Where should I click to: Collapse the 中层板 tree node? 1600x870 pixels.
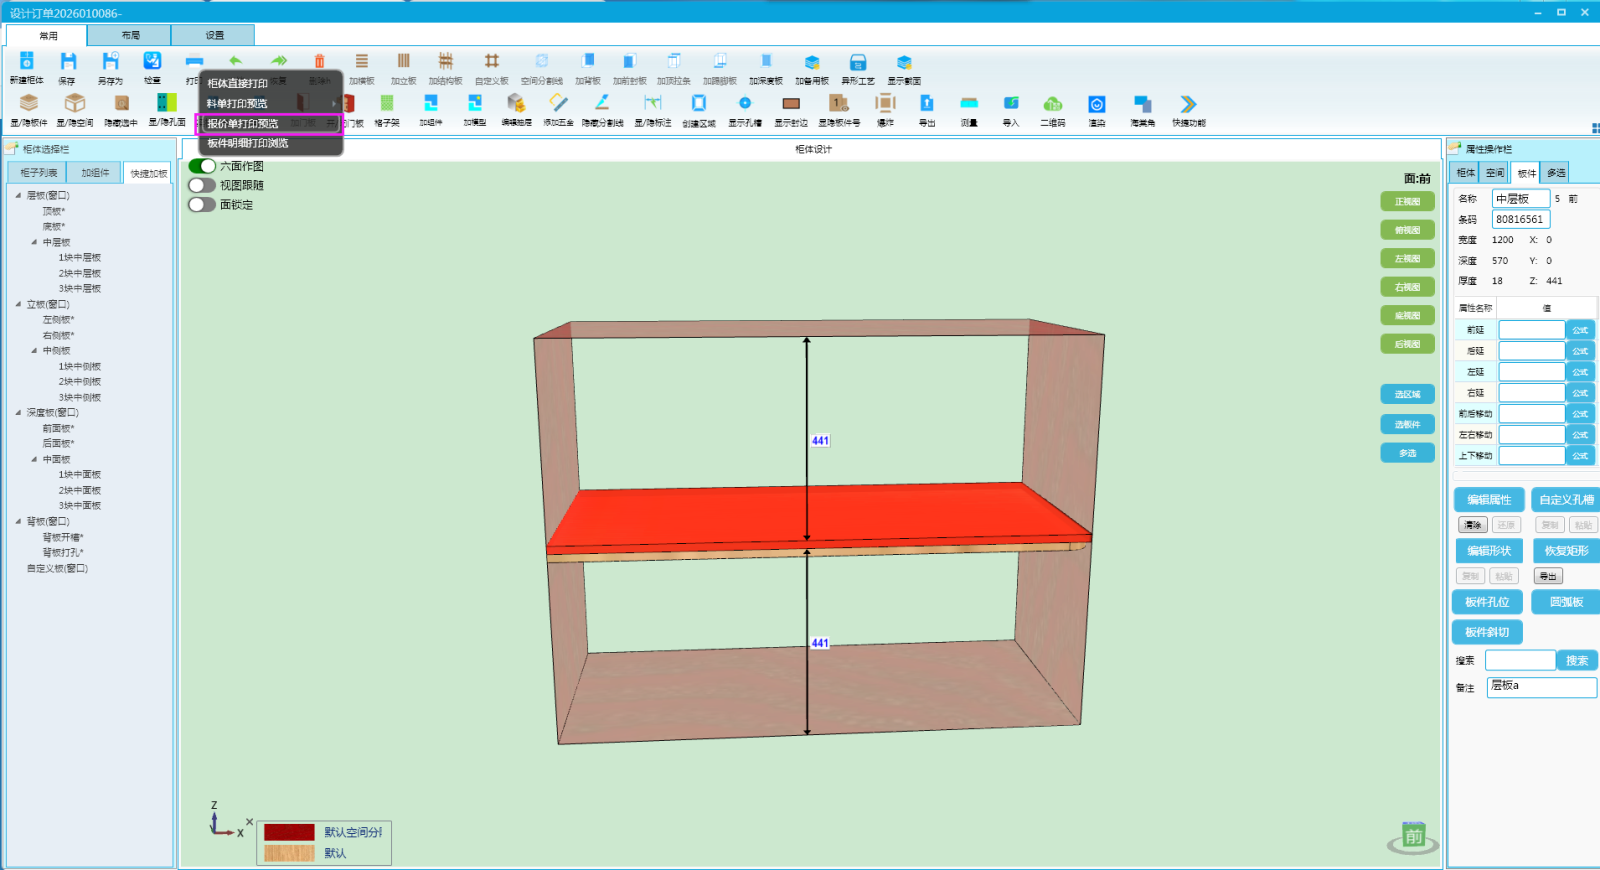pyautogui.click(x=34, y=242)
